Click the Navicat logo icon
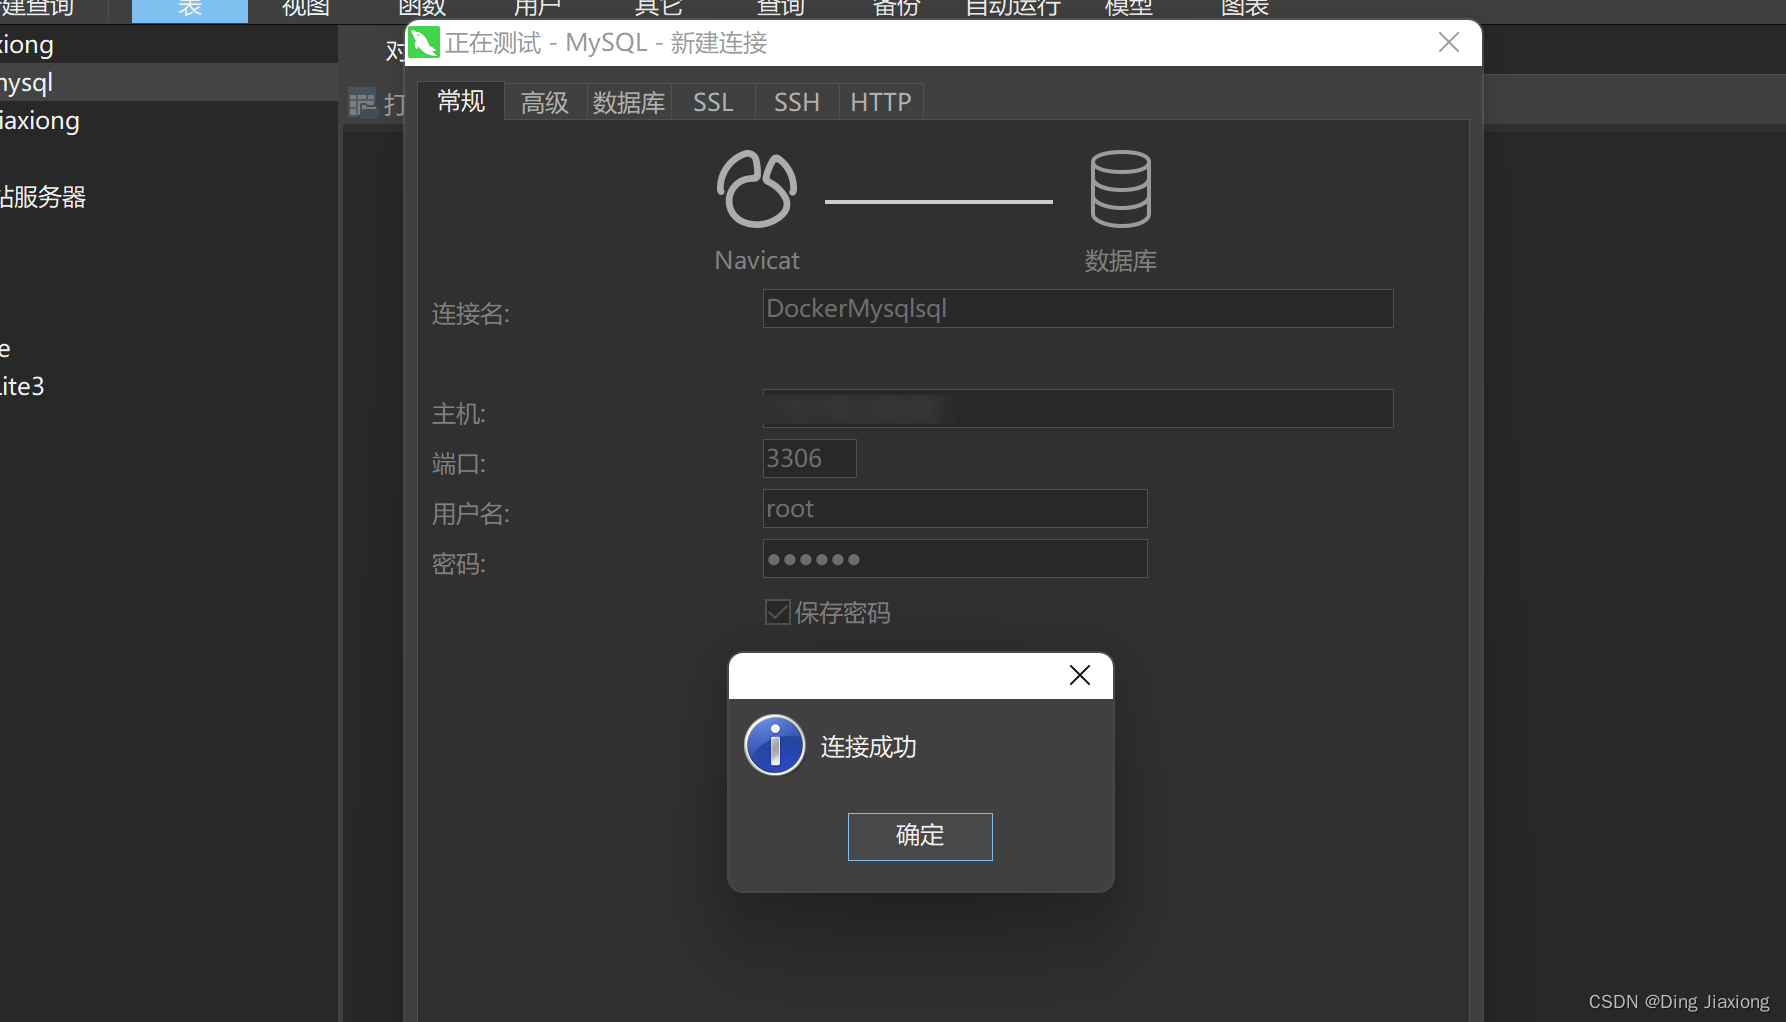Image resolution: width=1786 pixels, height=1022 pixels. point(757,188)
